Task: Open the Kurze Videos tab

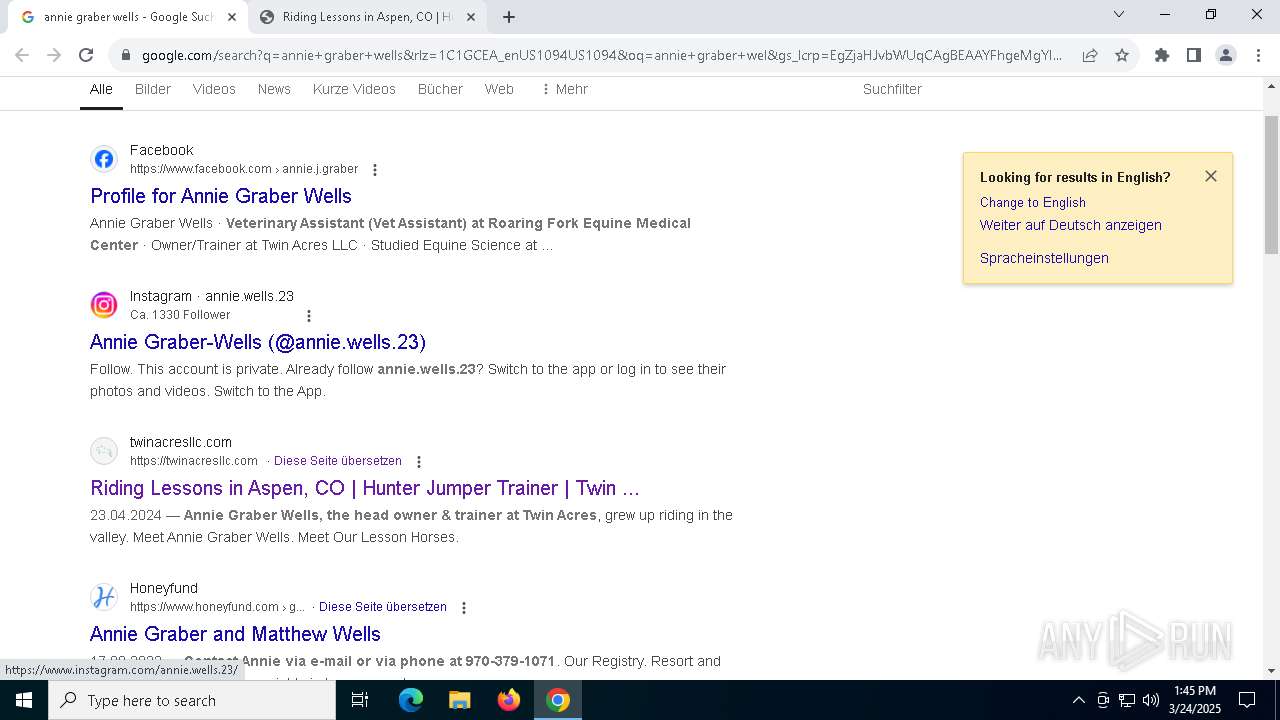Action: tap(354, 89)
